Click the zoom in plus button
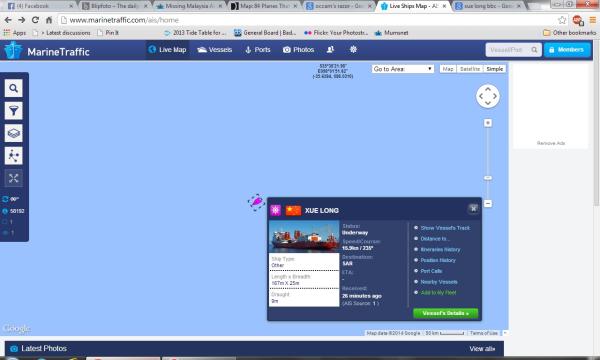600x360 pixels. click(488, 123)
